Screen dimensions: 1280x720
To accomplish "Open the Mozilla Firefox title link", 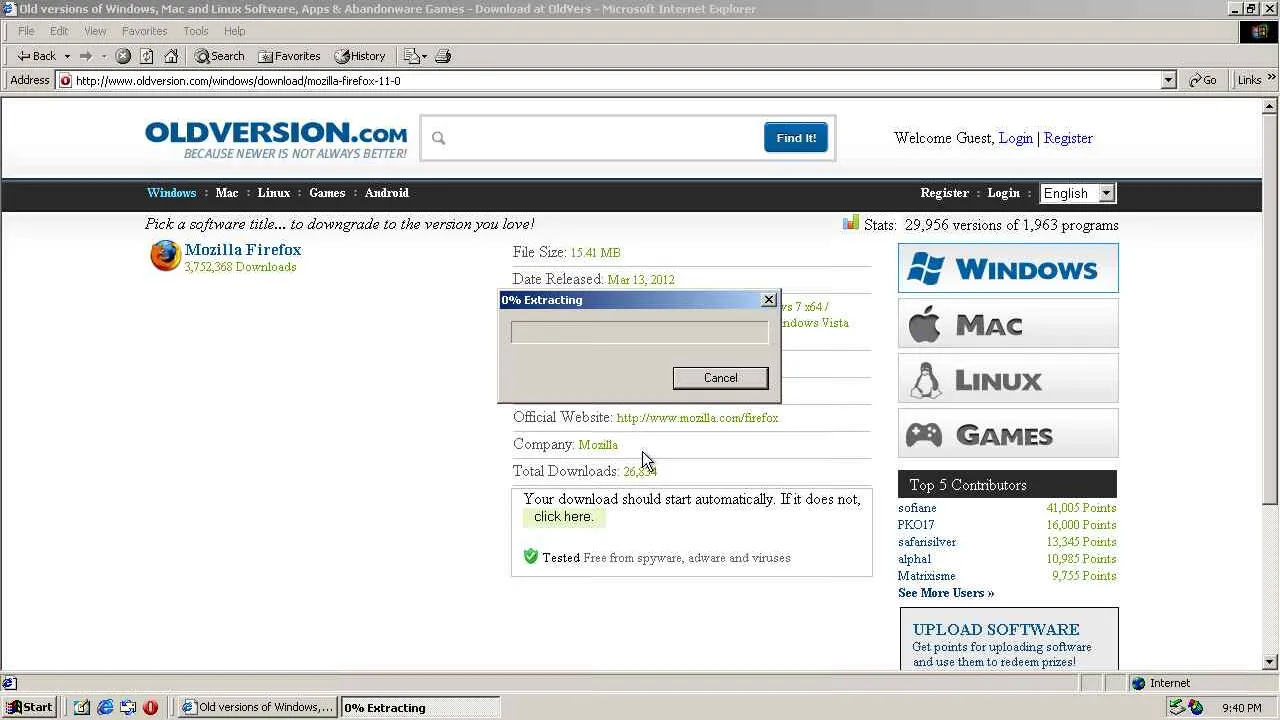I will 243,250.
